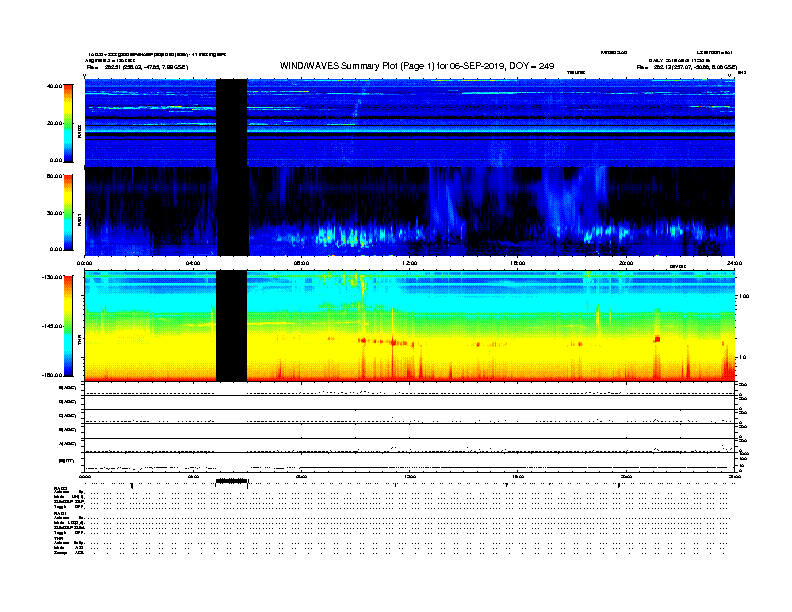Click the TNR mode status block heading
Screen dimensions: 792x612
(x=58, y=538)
